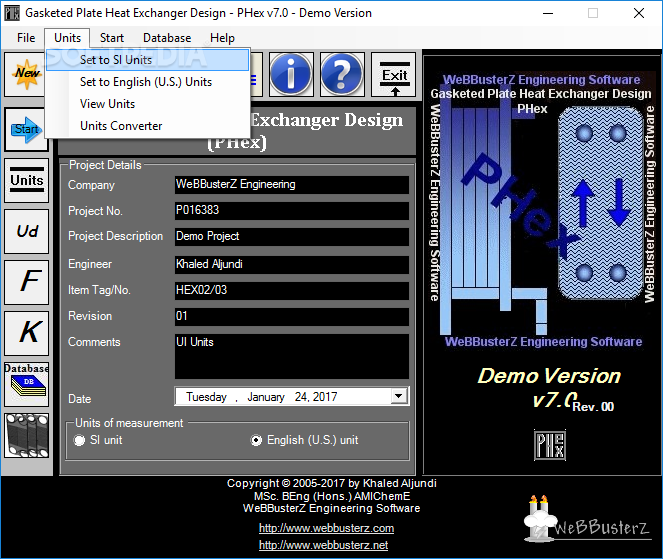Screen dimensions: 663x559
Task: Open the Database menu in menu bar
Action: point(167,38)
